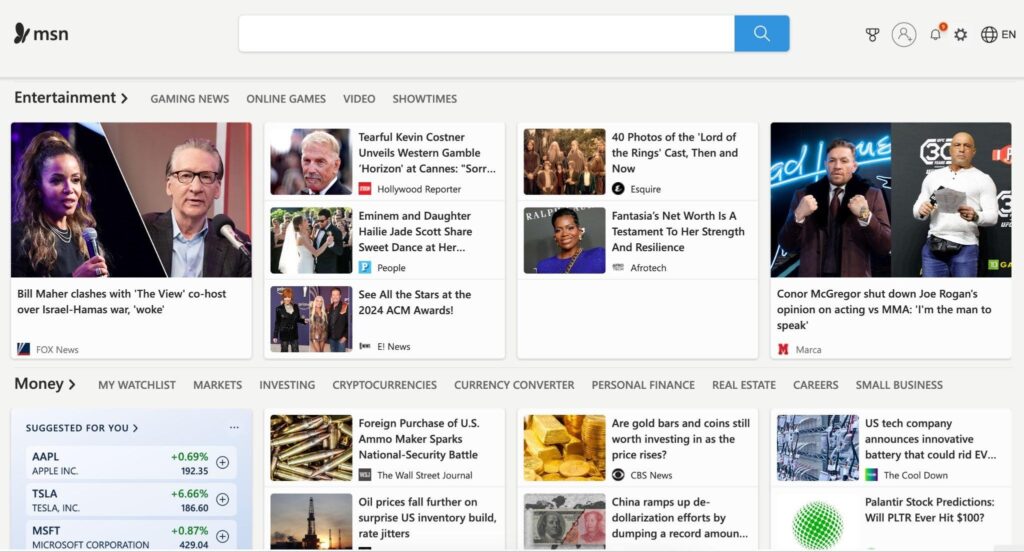This screenshot has width=1024, height=552.
Task: Open the Suggested For You ellipsis menu
Action: coord(234,427)
